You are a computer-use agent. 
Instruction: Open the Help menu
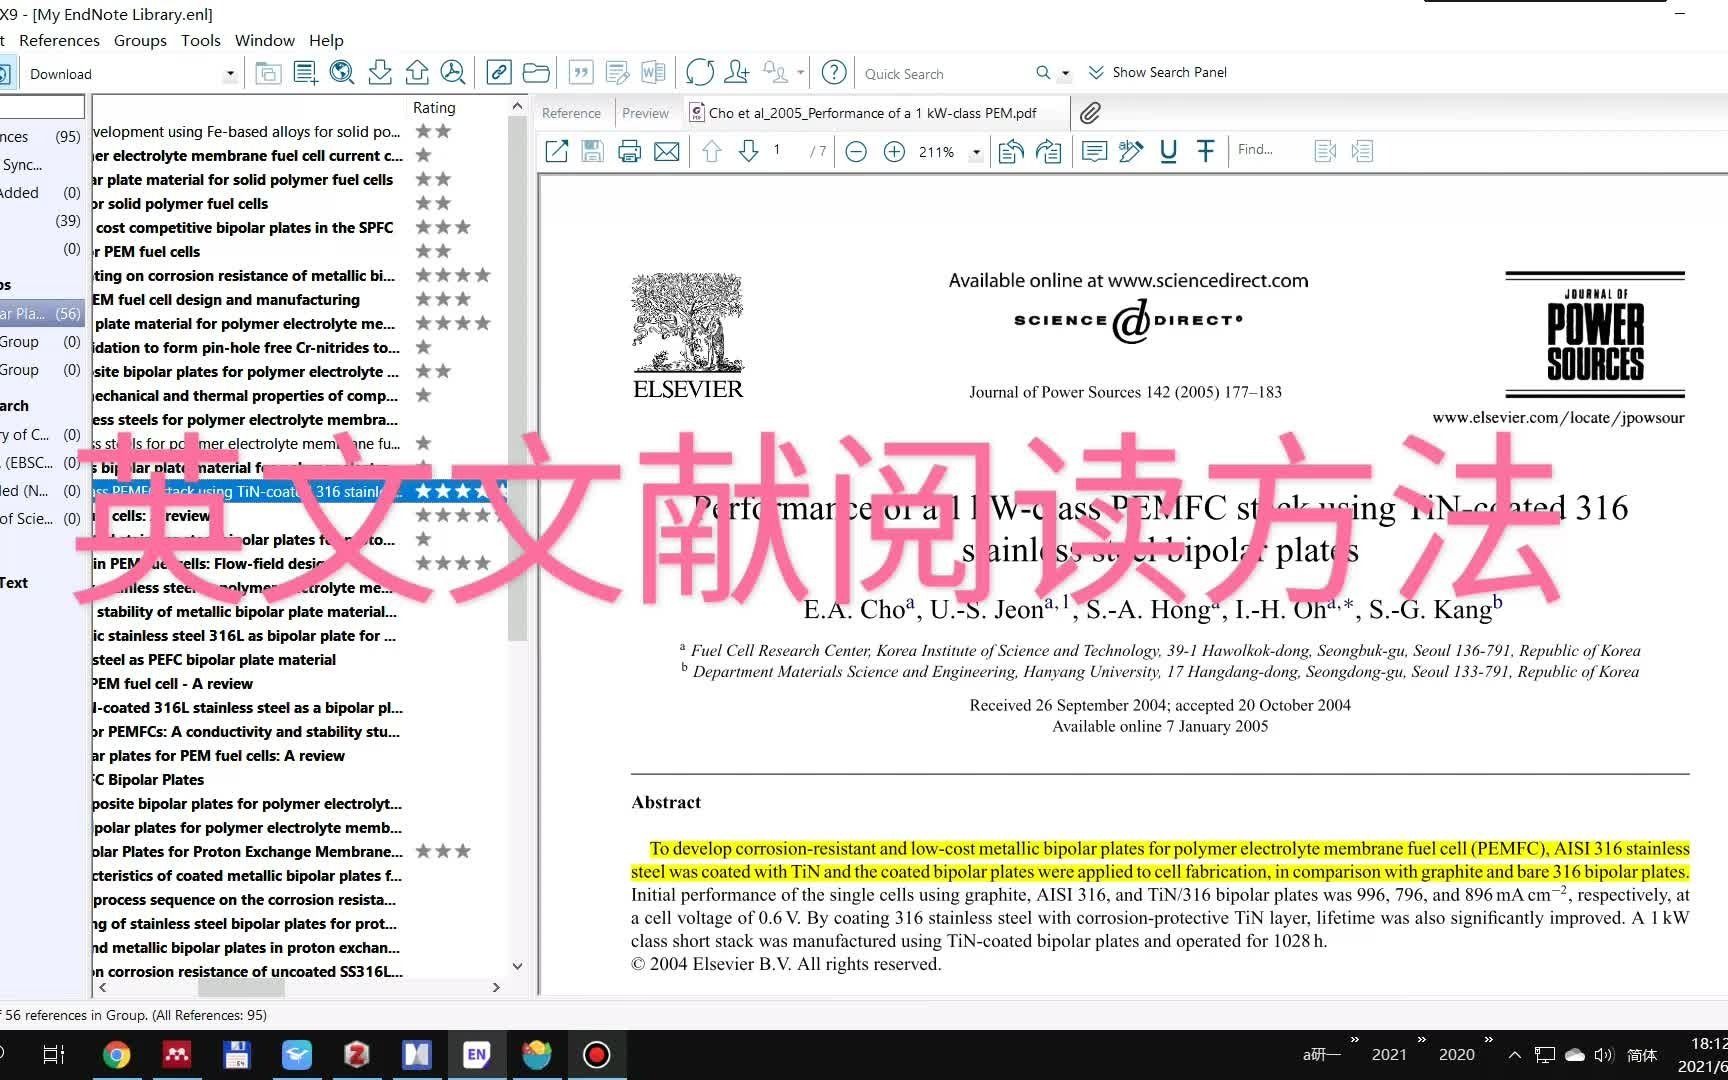pyautogui.click(x=326, y=40)
